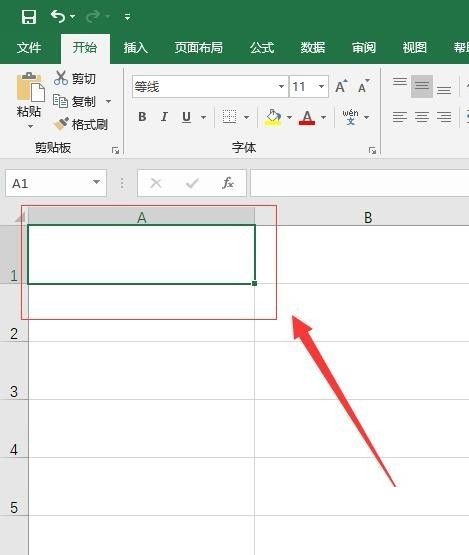This screenshot has width=469, height=555.
Task: Align text right
Action: (x=444, y=117)
